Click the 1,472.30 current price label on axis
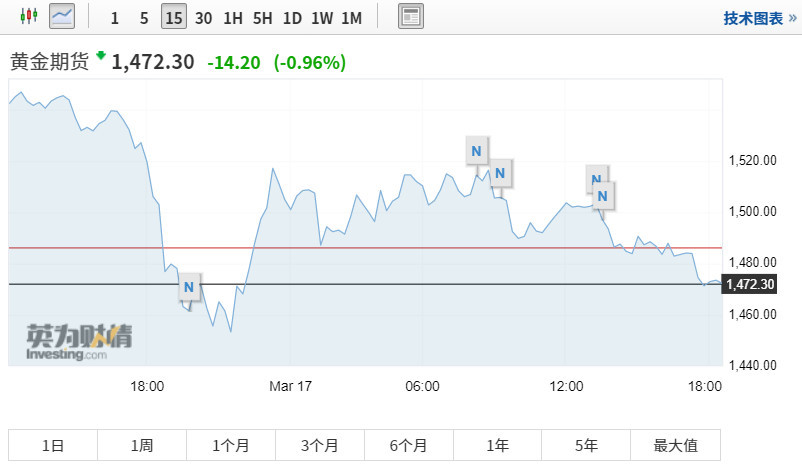The width and height of the screenshot is (802, 473). click(750, 285)
